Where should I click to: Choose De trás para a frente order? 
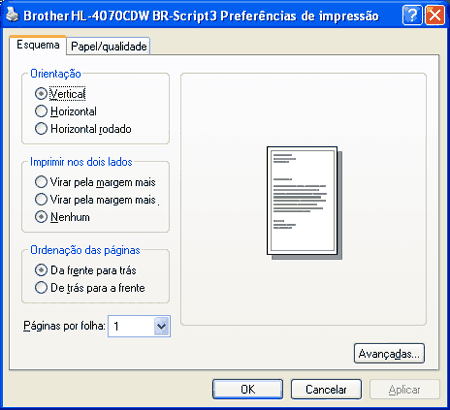pyautogui.click(x=90, y=288)
